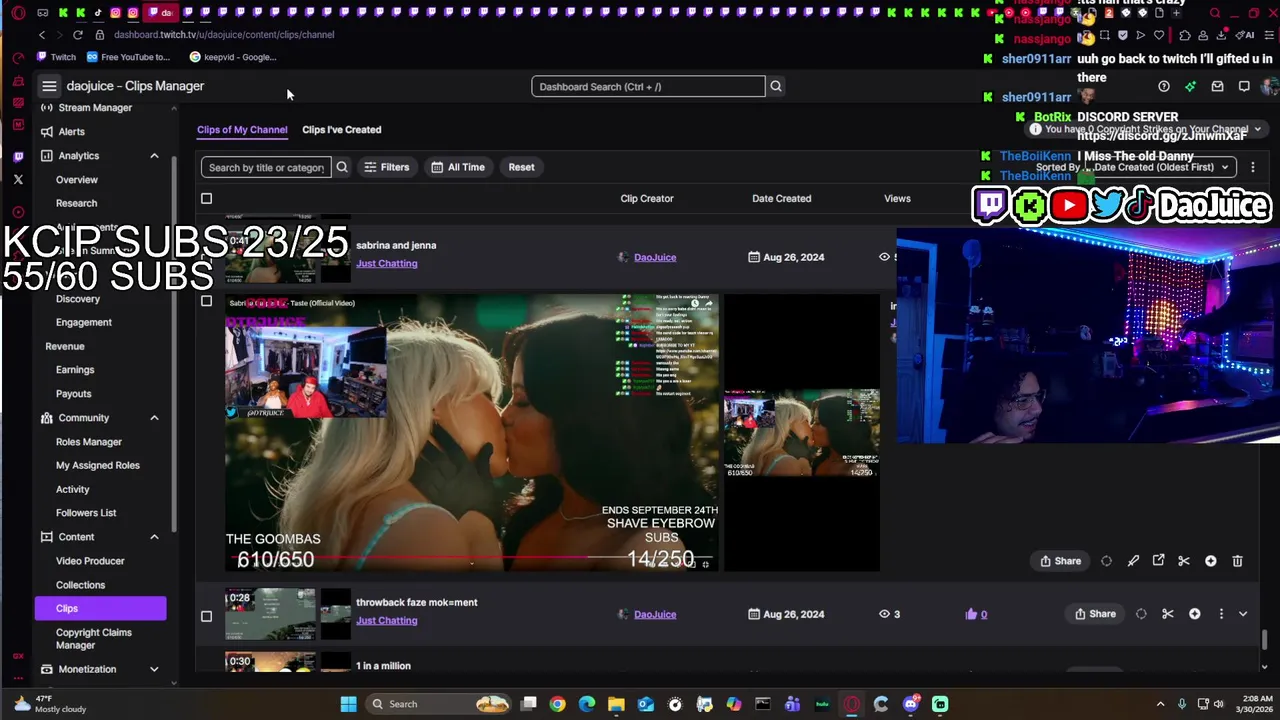Click the Windows Start button
Viewport: 1280px width, 720px height.
click(348, 704)
